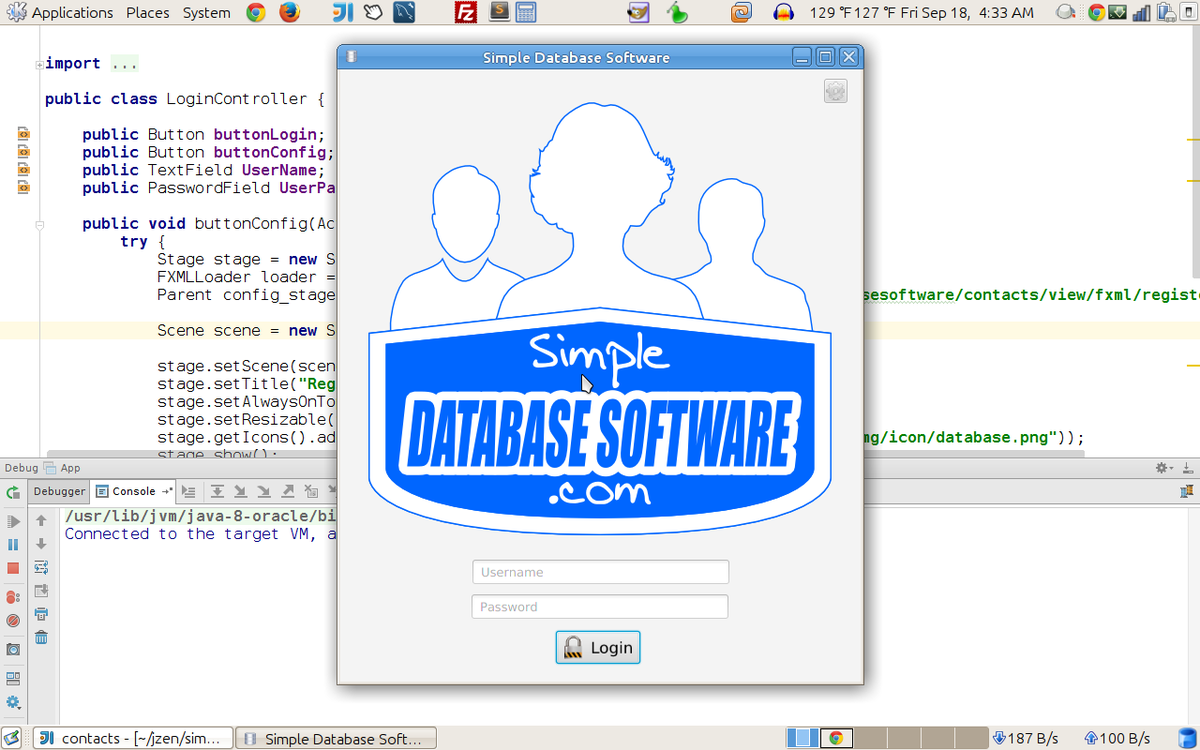This screenshot has height=750, width=1200.
Task: Open the Places menu
Action: (148, 13)
